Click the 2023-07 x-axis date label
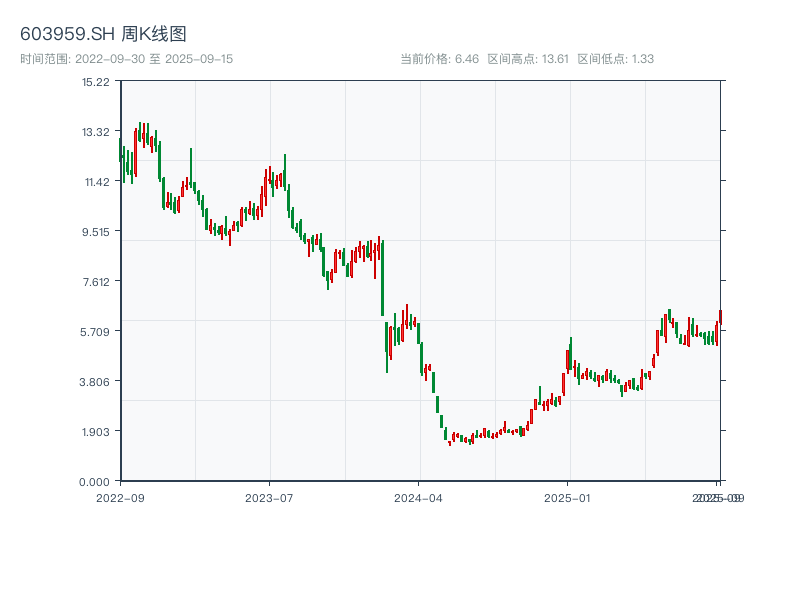 tap(270, 497)
